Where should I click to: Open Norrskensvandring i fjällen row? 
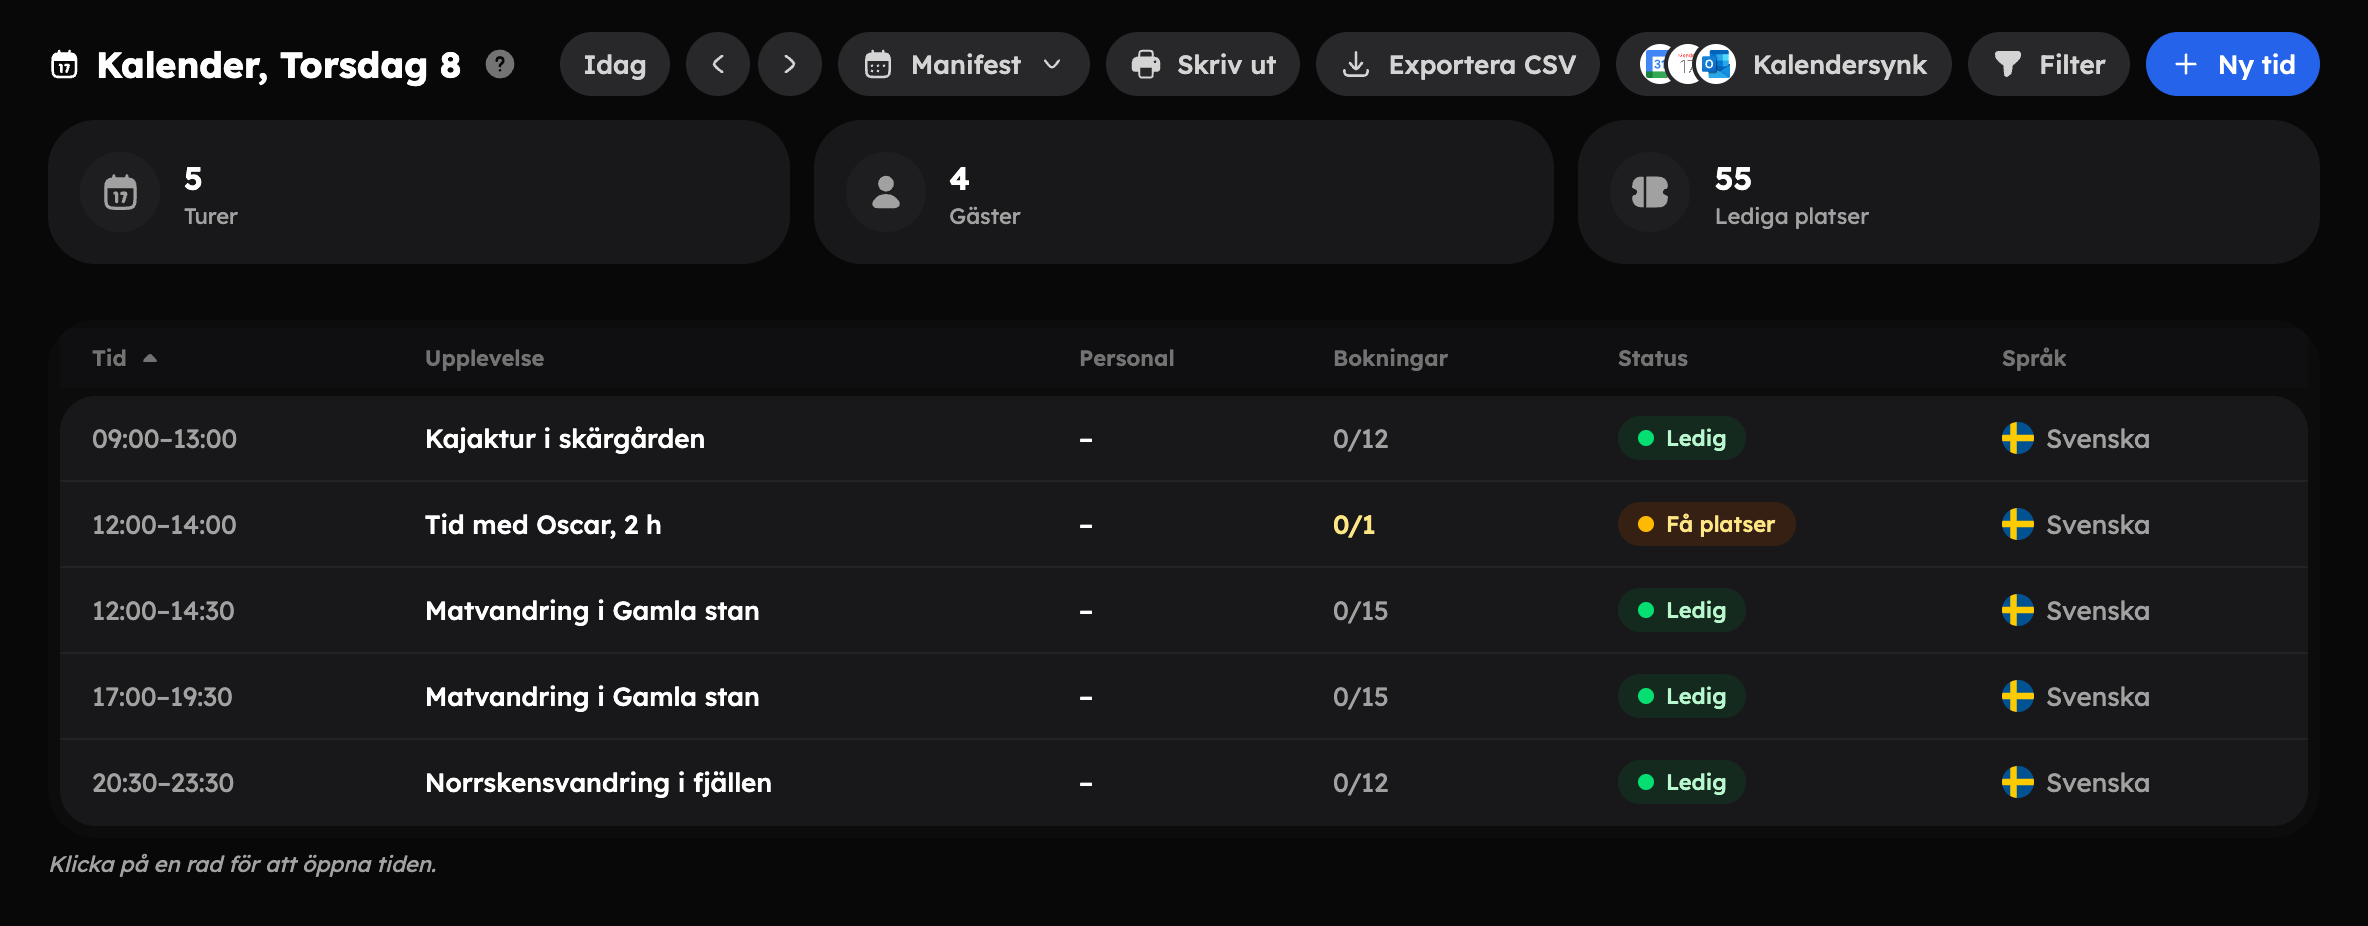click(1184, 782)
